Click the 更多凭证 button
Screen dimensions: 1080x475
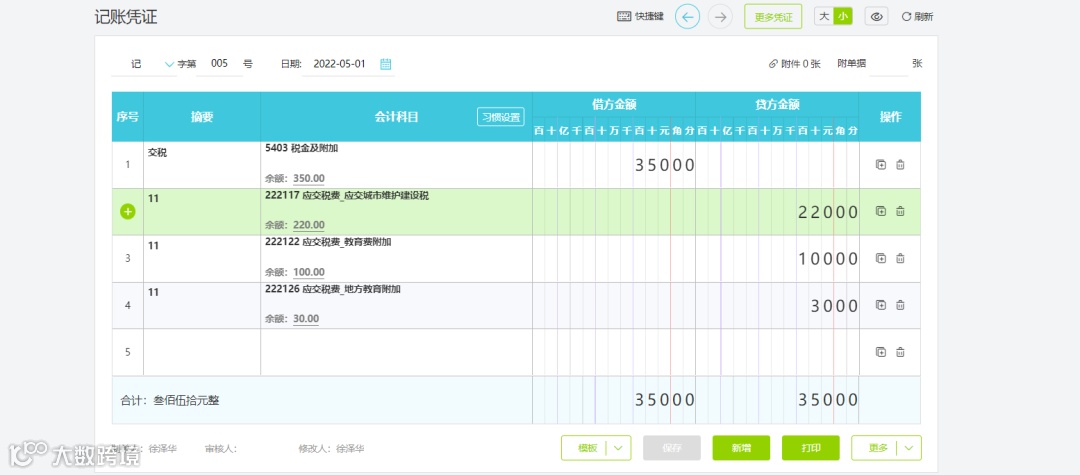tap(773, 17)
